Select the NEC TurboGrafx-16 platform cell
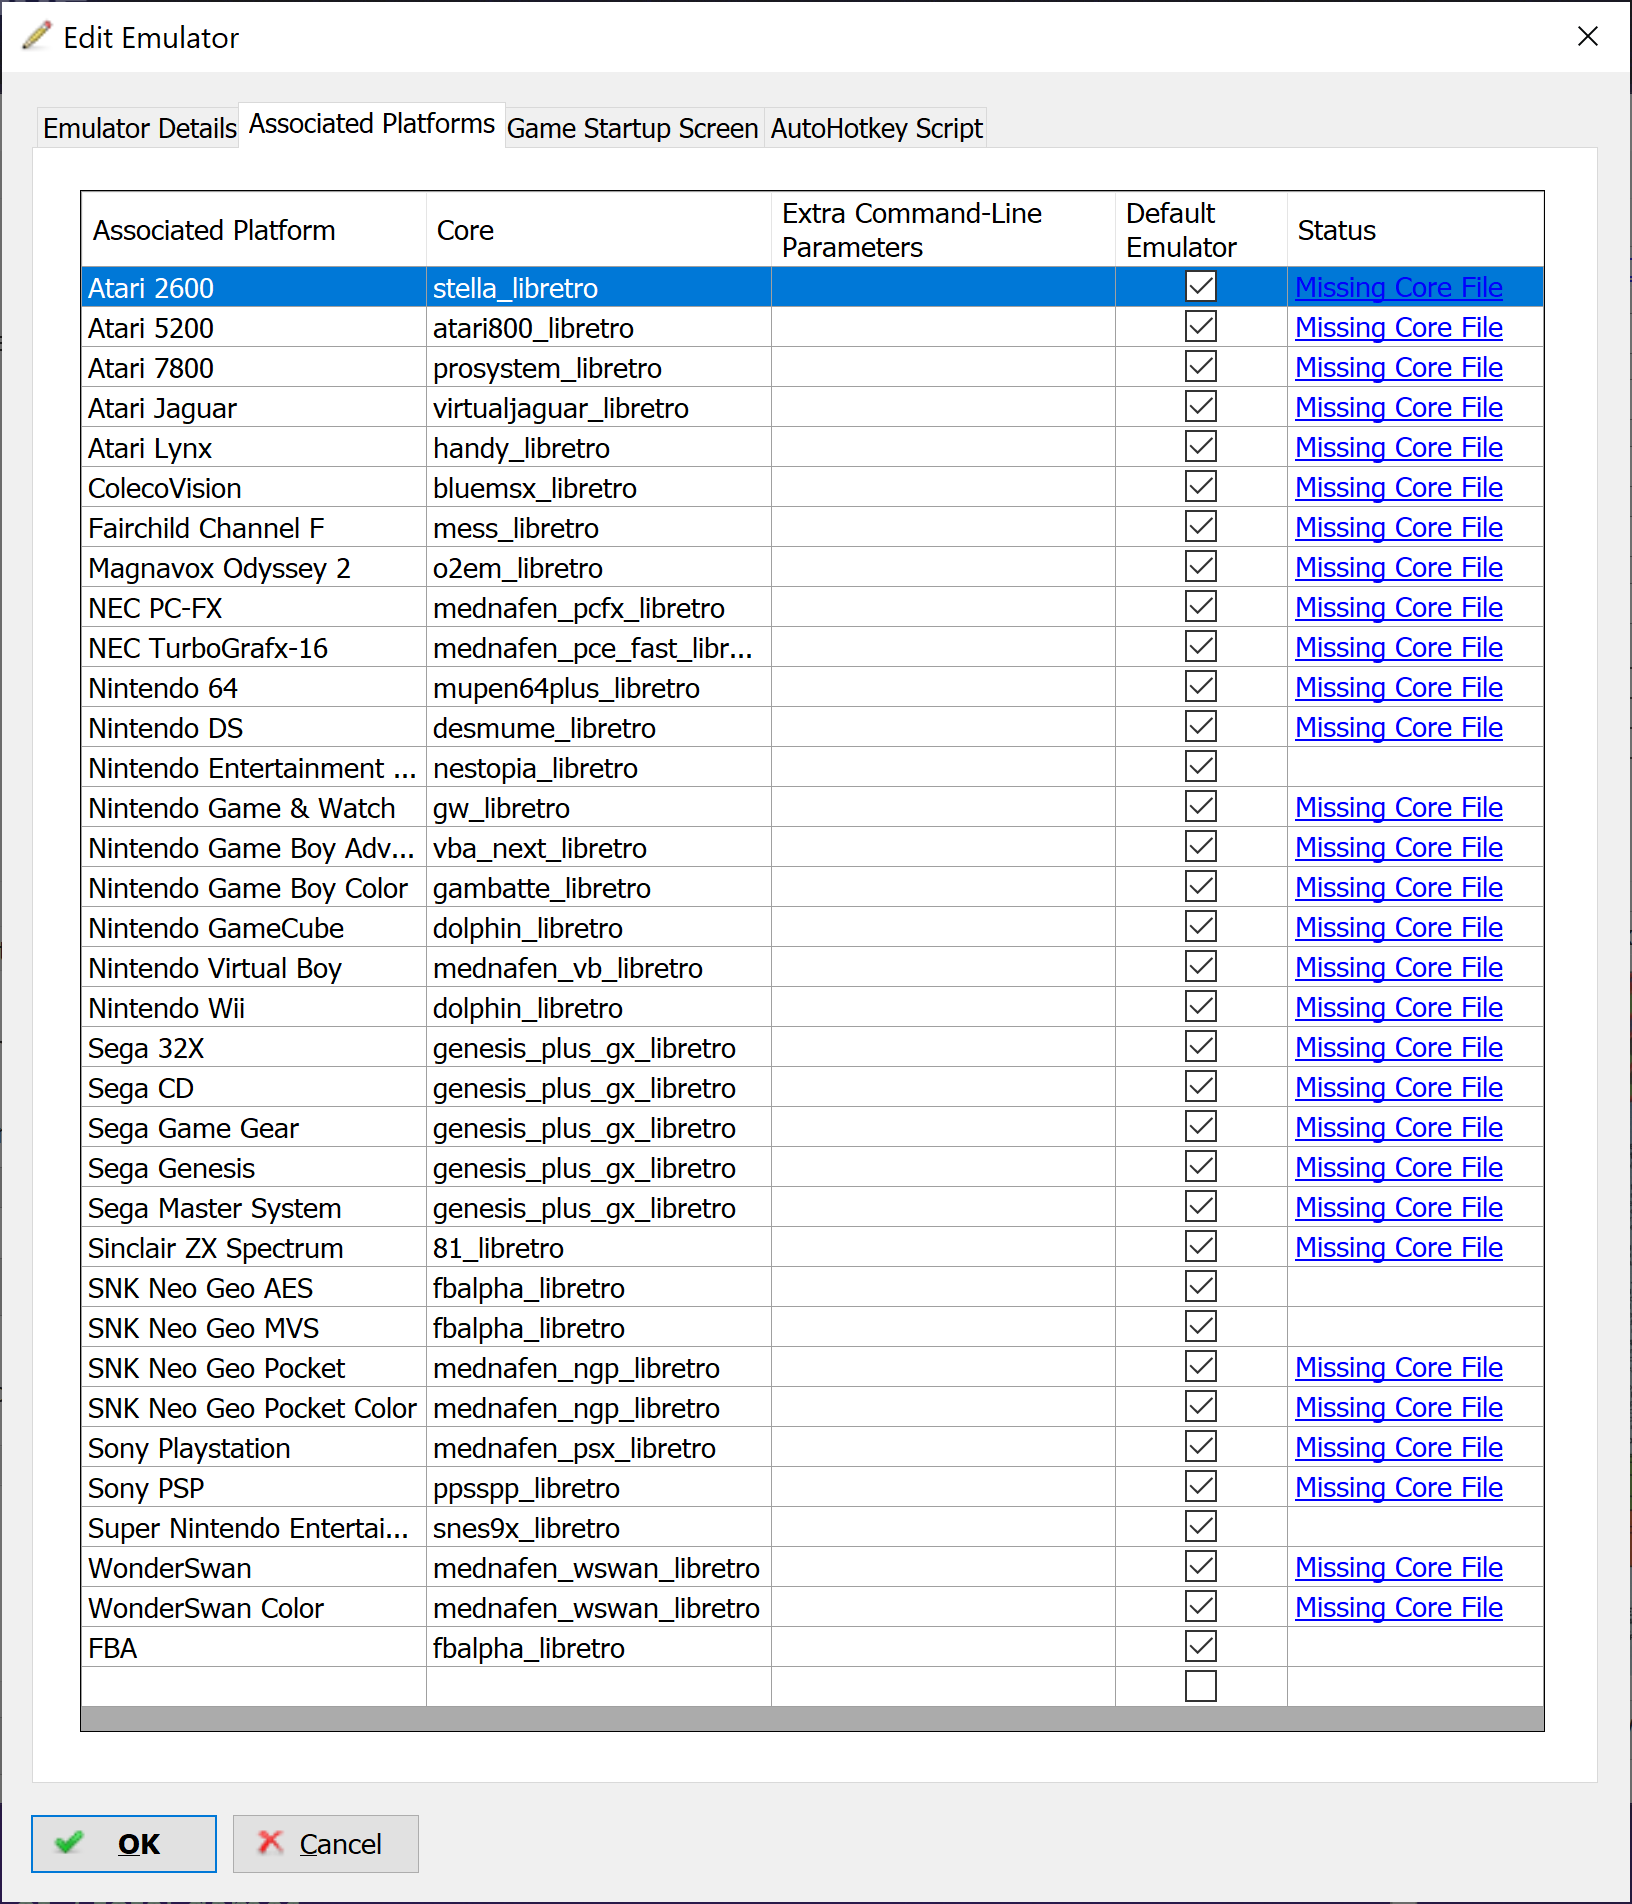The height and width of the screenshot is (1904, 1632). [254, 647]
